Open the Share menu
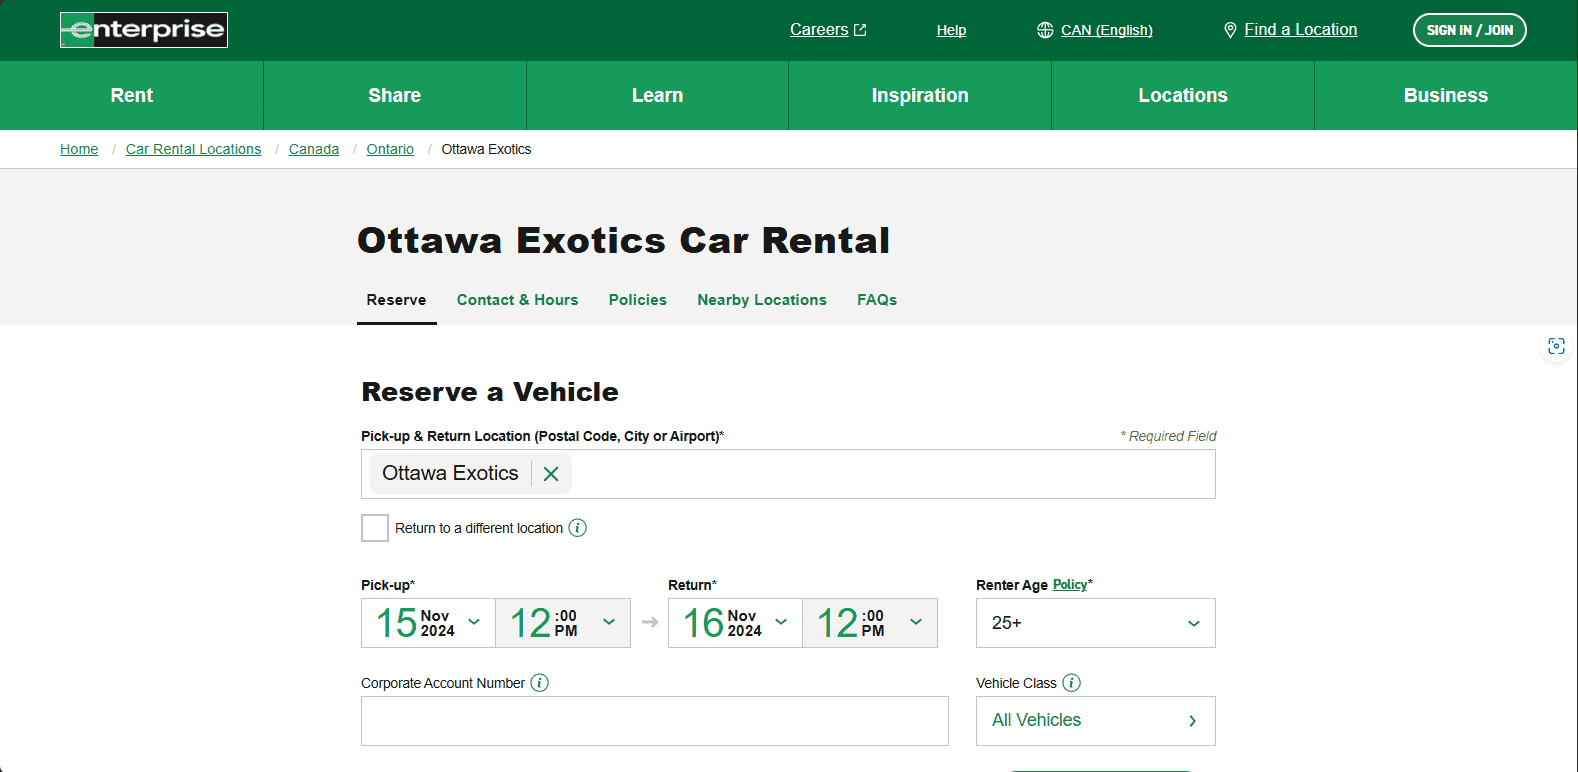1578x772 pixels. click(x=395, y=96)
